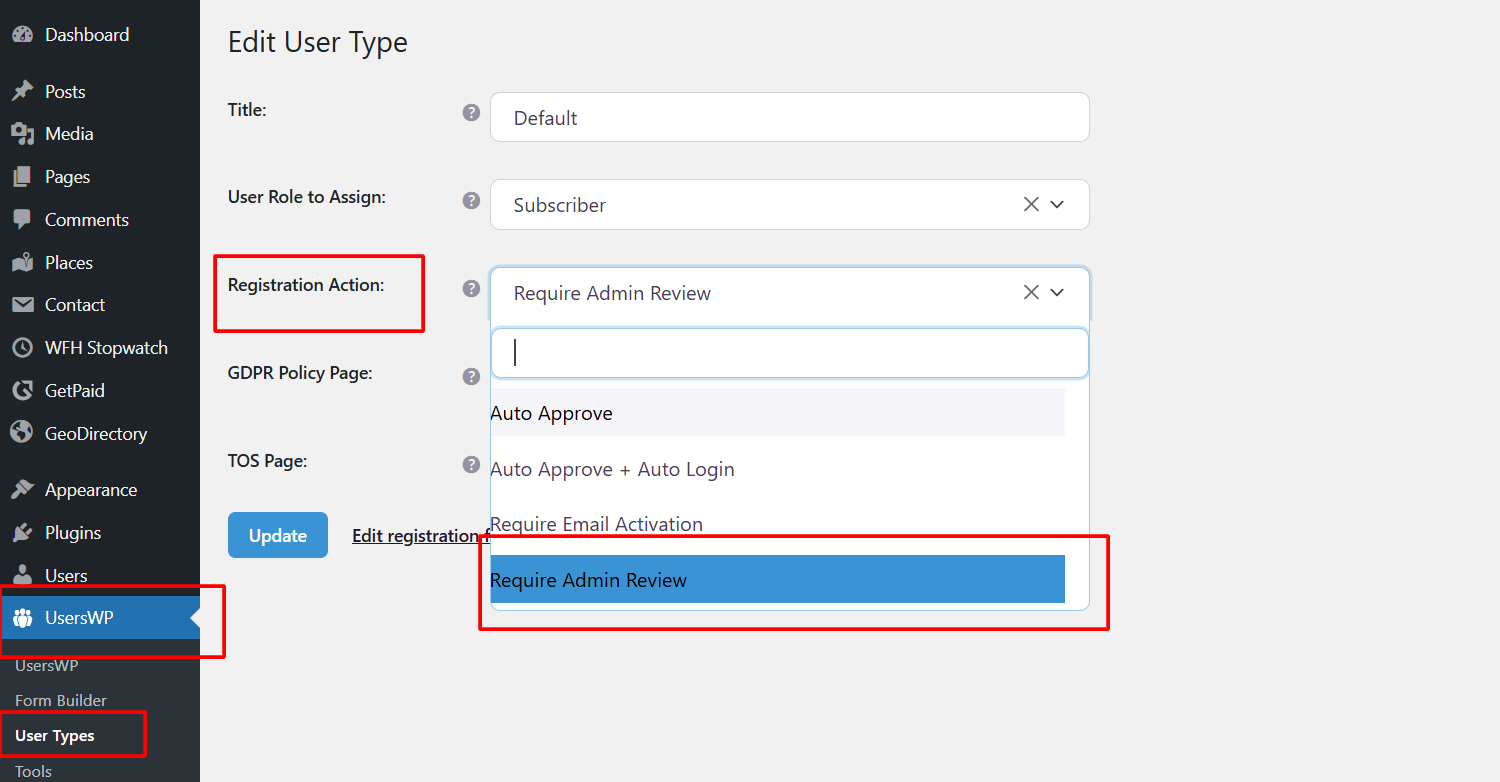Choose Require Email Activation option
Screen dimensions: 1500x782
tap(597, 524)
